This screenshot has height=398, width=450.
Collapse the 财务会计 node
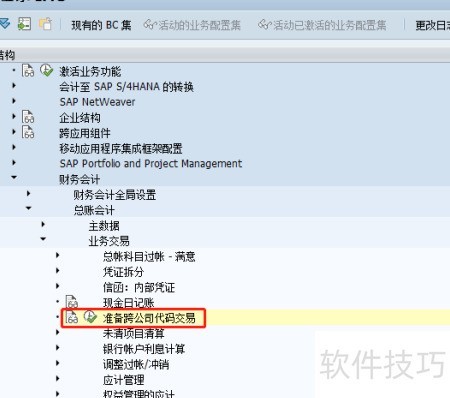14,177
